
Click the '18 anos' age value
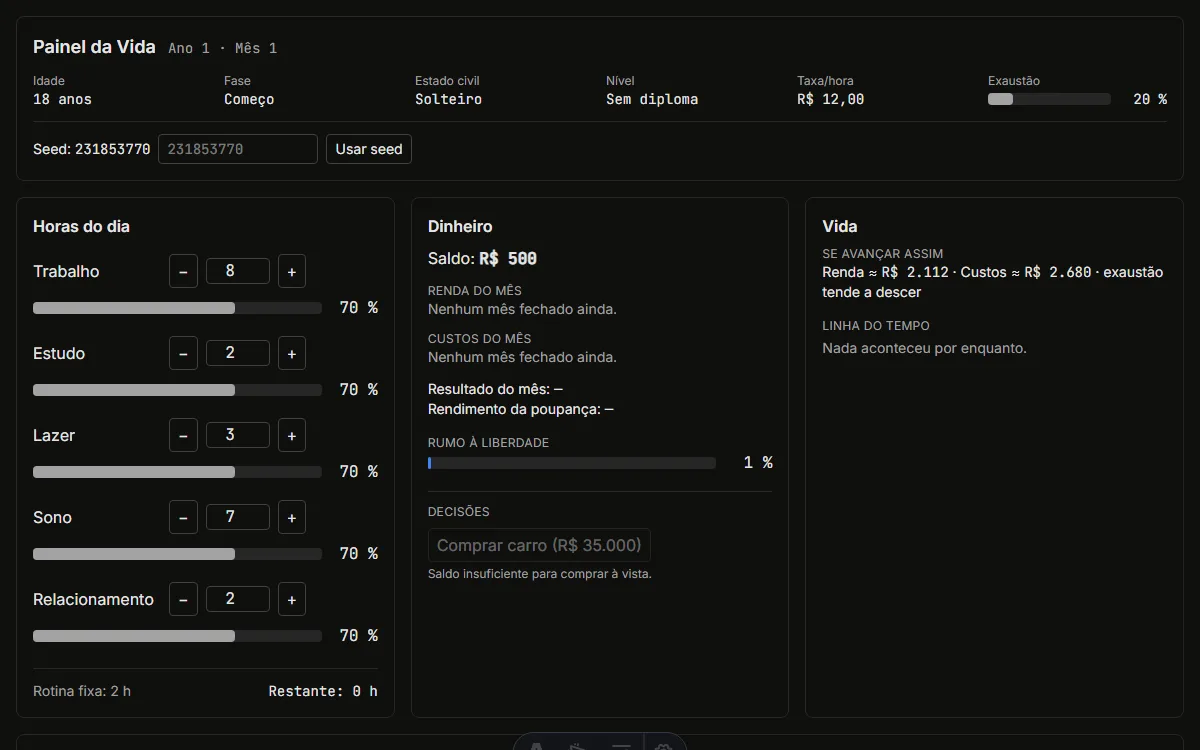(62, 99)
